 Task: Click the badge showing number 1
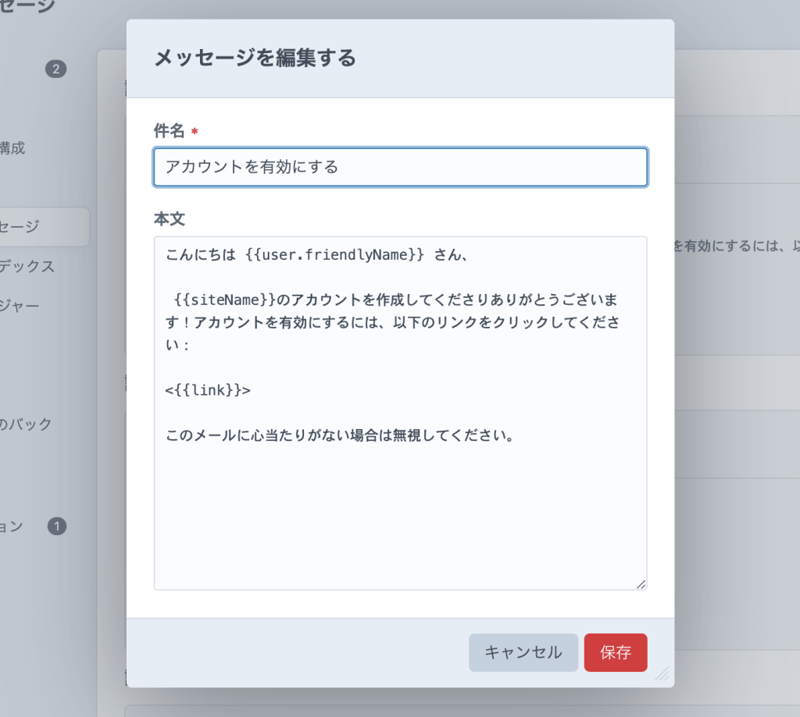(56, 526)
